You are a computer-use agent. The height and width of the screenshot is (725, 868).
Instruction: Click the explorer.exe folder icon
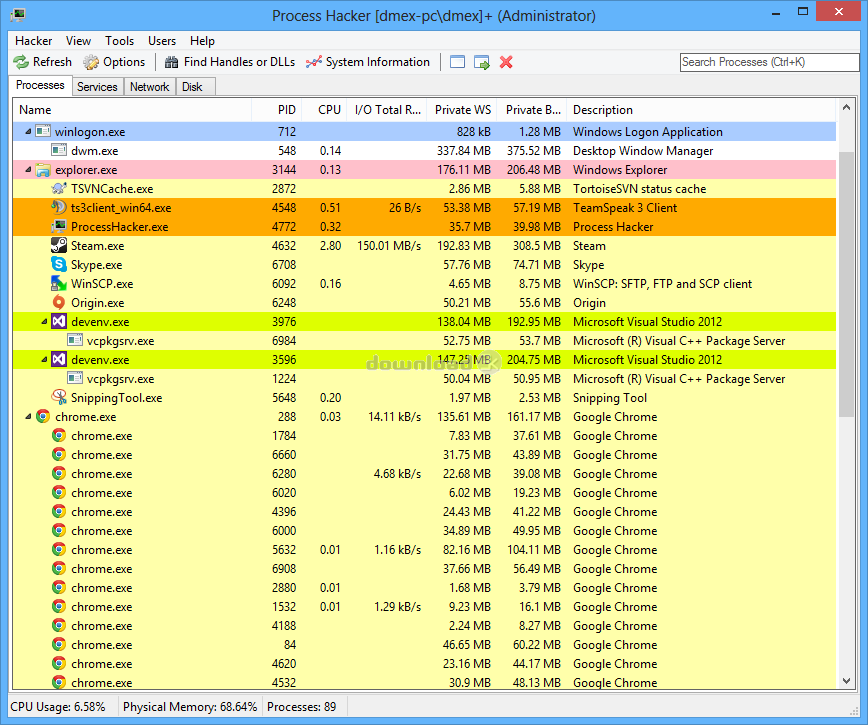[x=43, y=169]
